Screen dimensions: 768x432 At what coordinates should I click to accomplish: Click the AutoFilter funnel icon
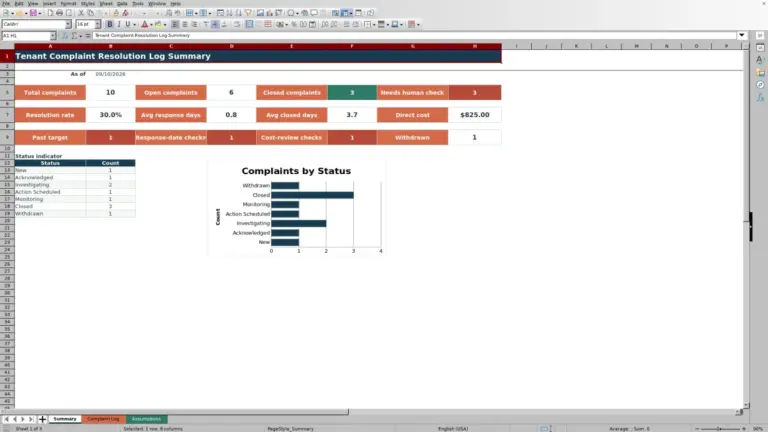coord(248,13)
